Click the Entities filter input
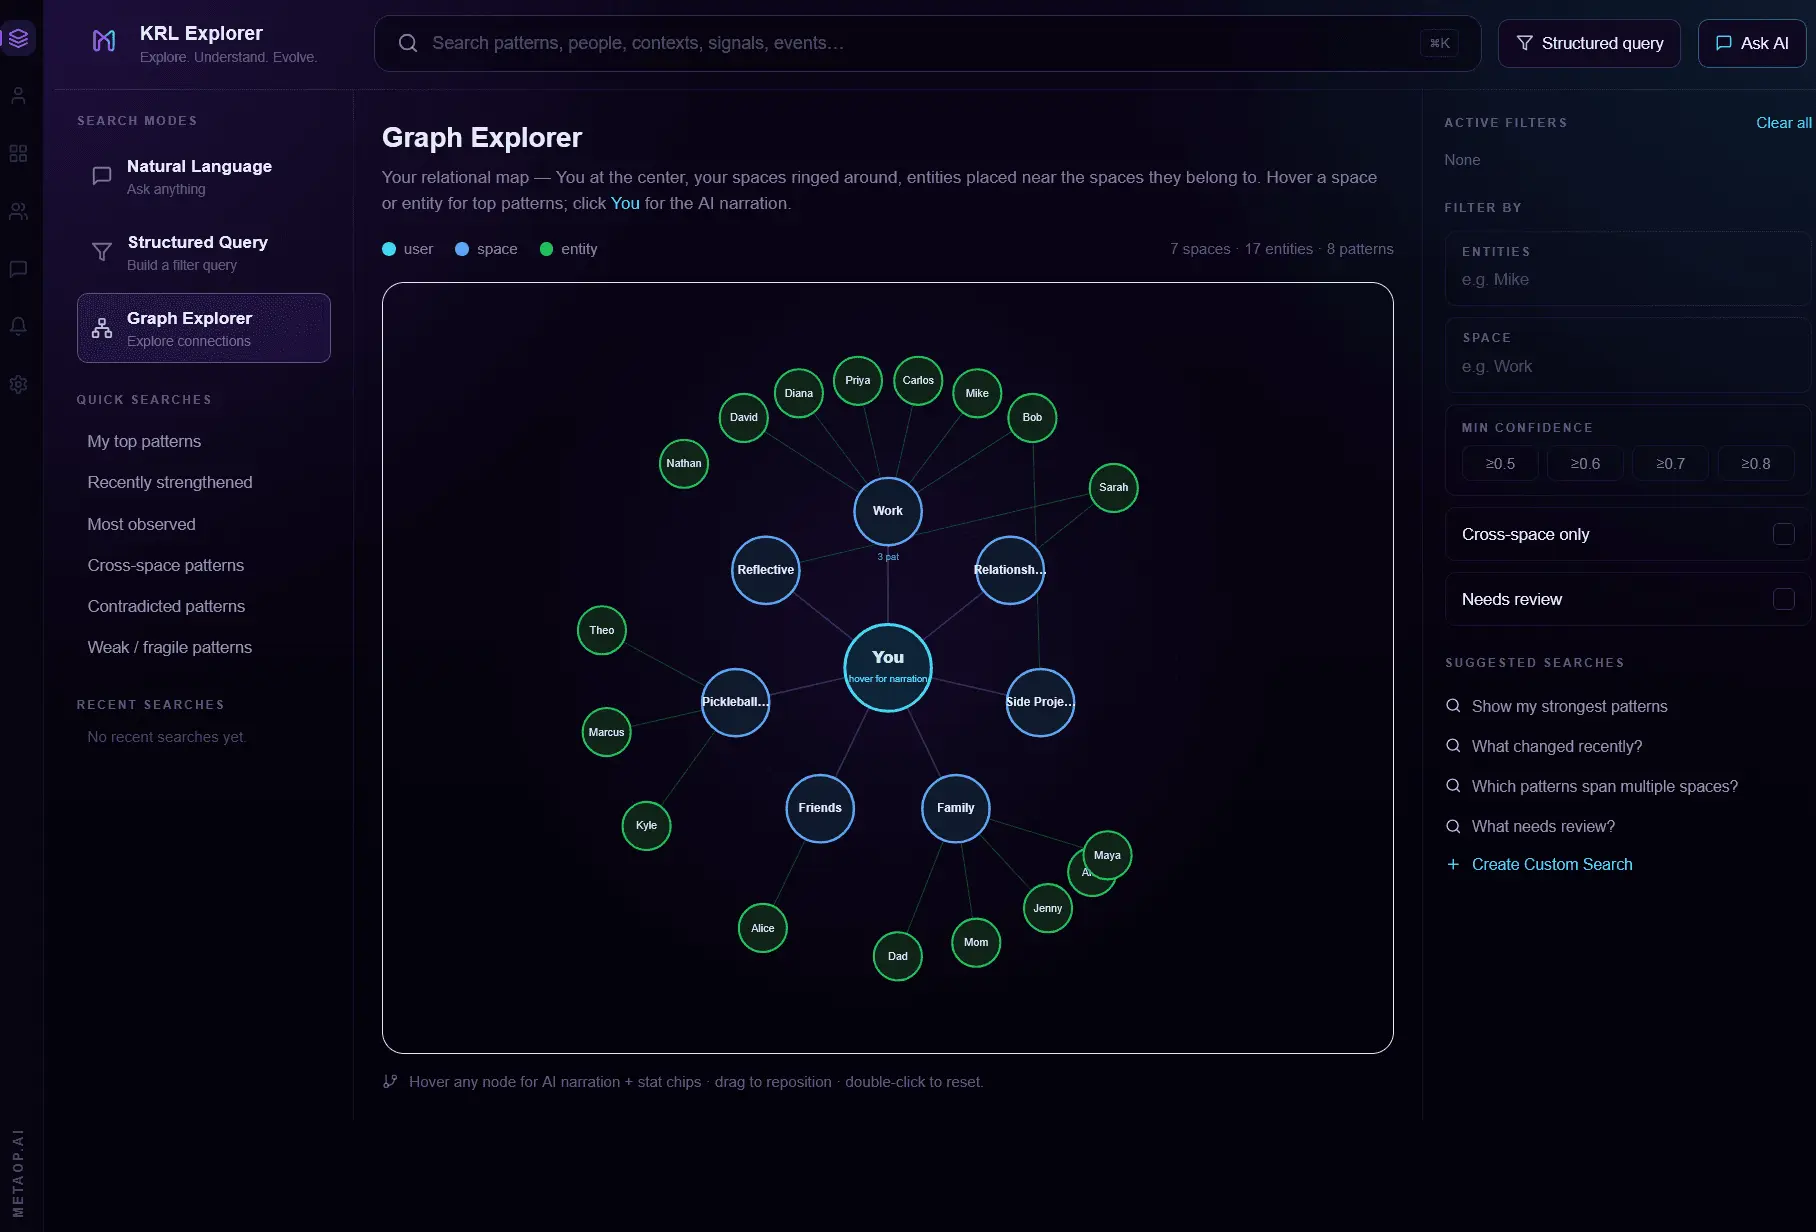 coord(1628,269)
